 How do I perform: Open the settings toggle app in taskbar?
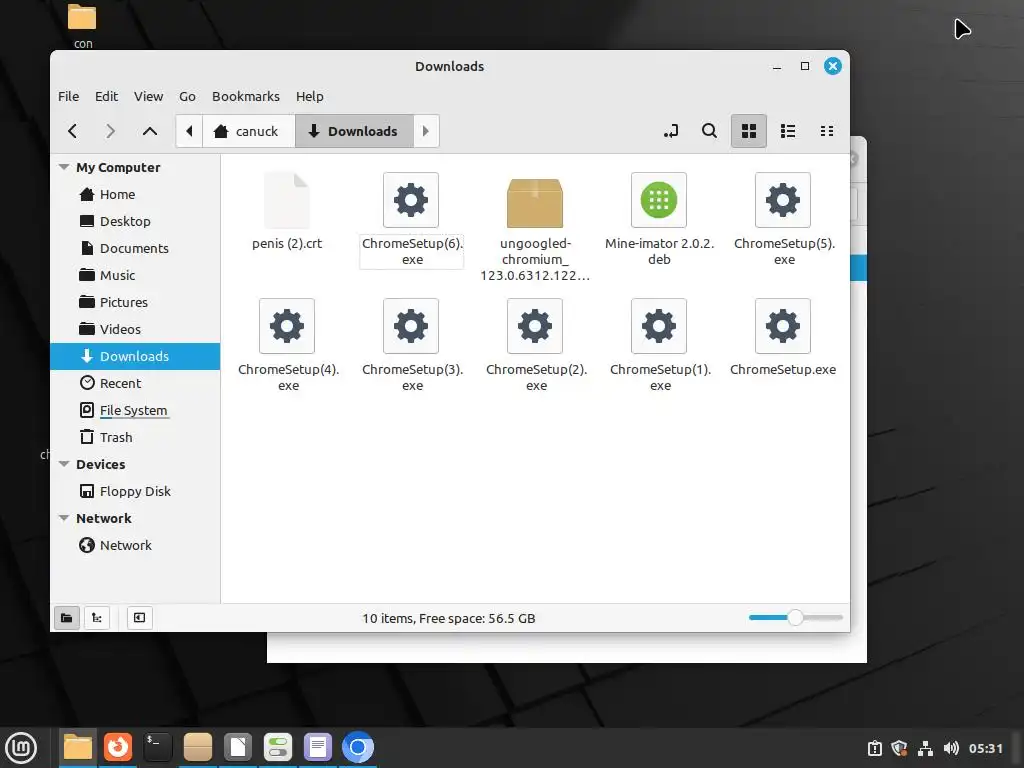coord(278,748)
